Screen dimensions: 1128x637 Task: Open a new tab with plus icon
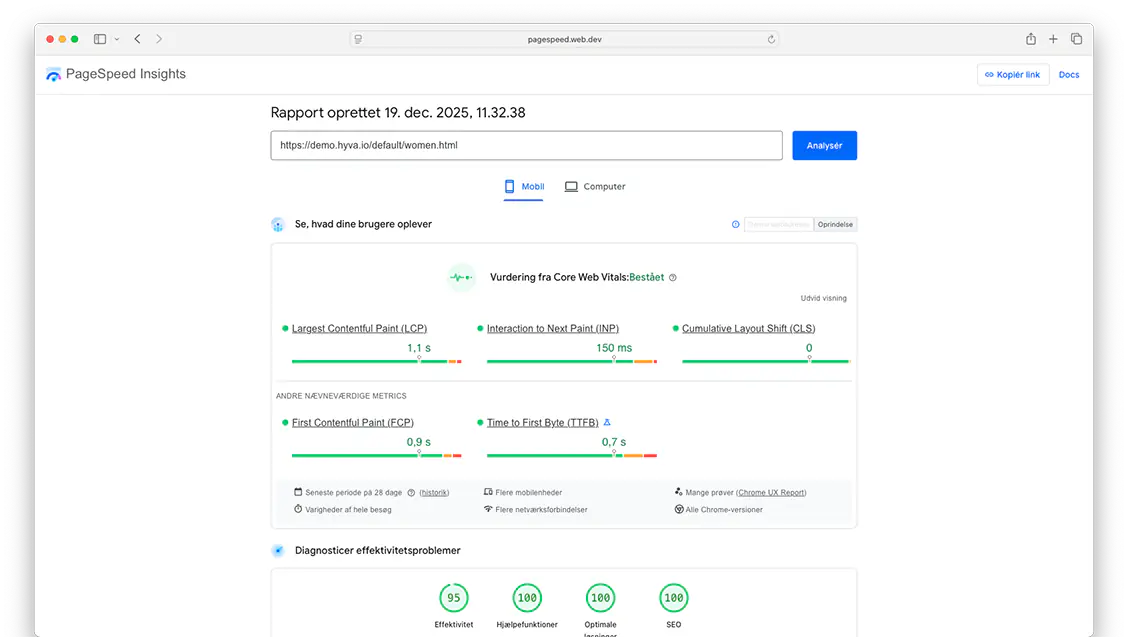pyautogui.click(x=1053, y=39)
